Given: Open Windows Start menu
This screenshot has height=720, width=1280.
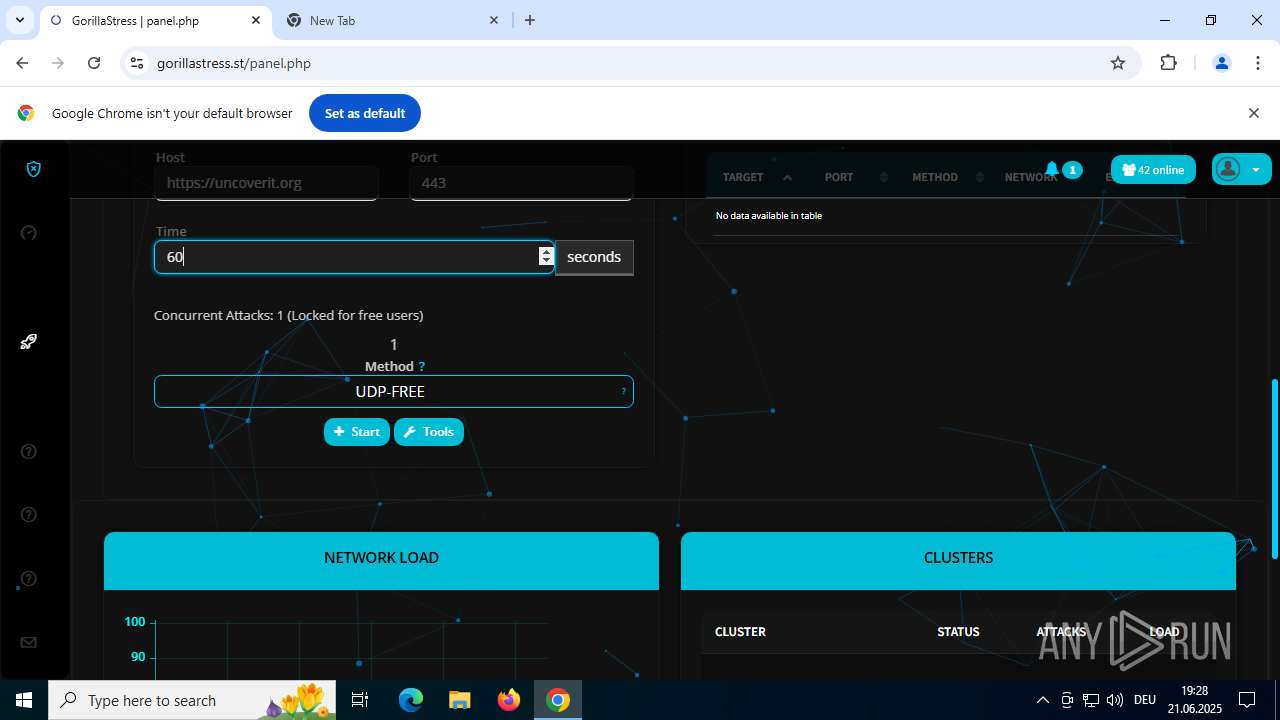Looking at the screenshot, I should point(24,700).
